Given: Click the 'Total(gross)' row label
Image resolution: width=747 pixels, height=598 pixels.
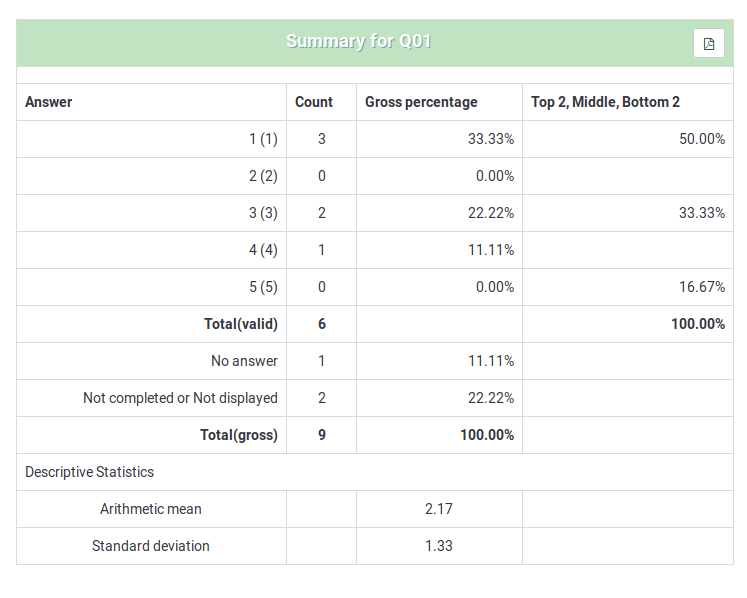Looking at the screenshot, I should point(241,435).
